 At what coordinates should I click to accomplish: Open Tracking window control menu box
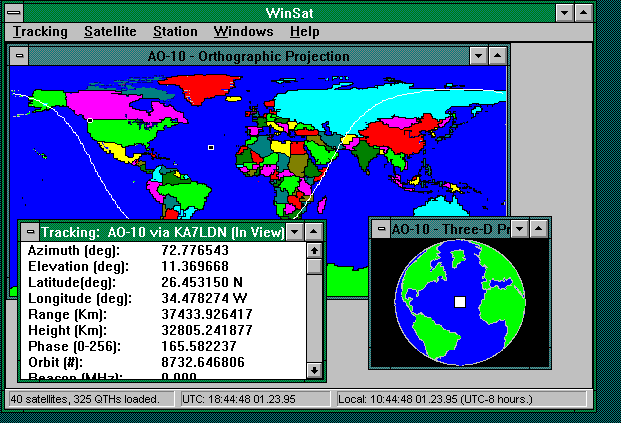point(30,232)
